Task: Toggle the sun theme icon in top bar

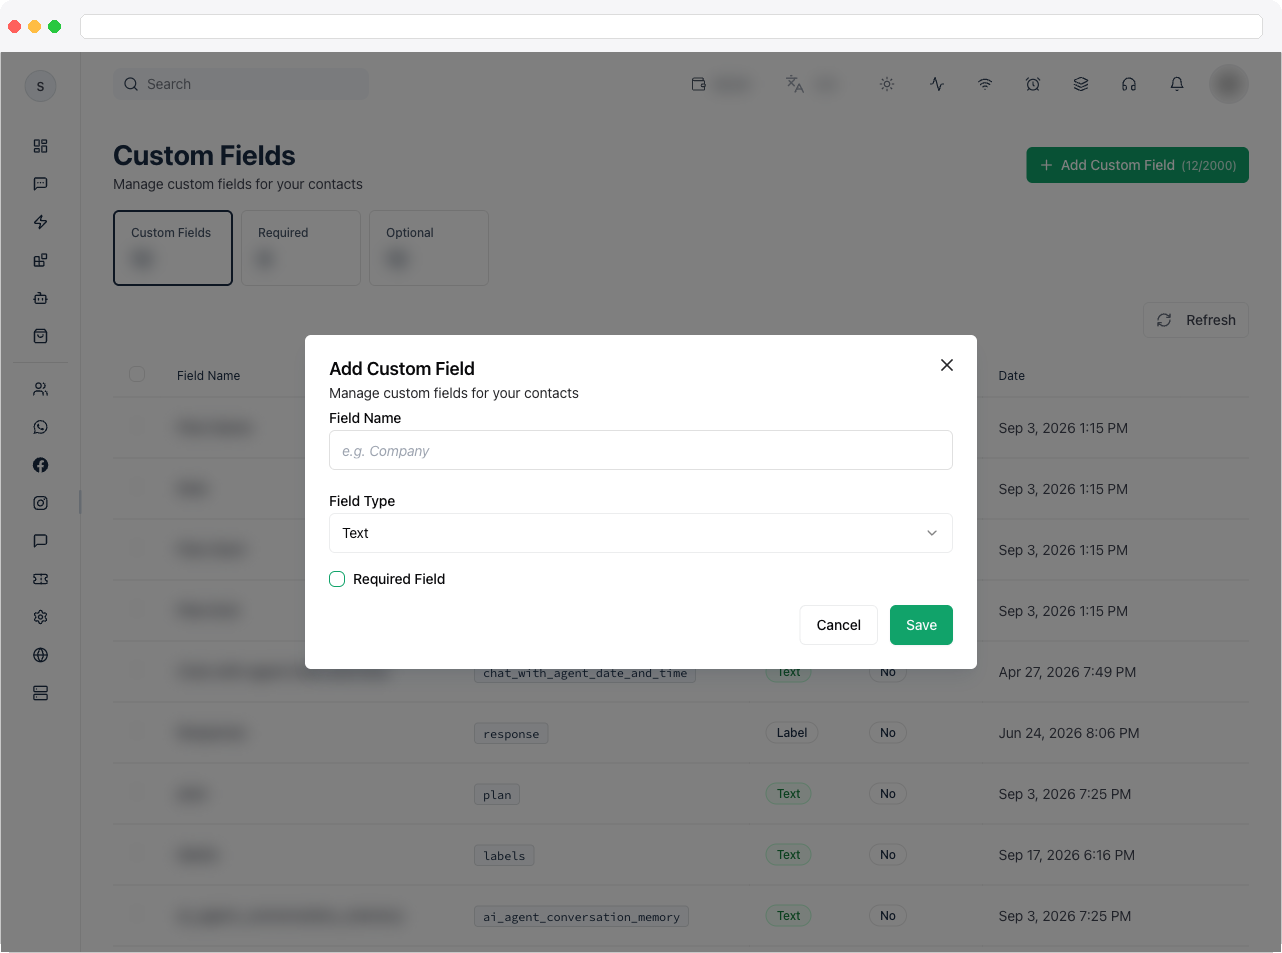Action: pos(887,84)
